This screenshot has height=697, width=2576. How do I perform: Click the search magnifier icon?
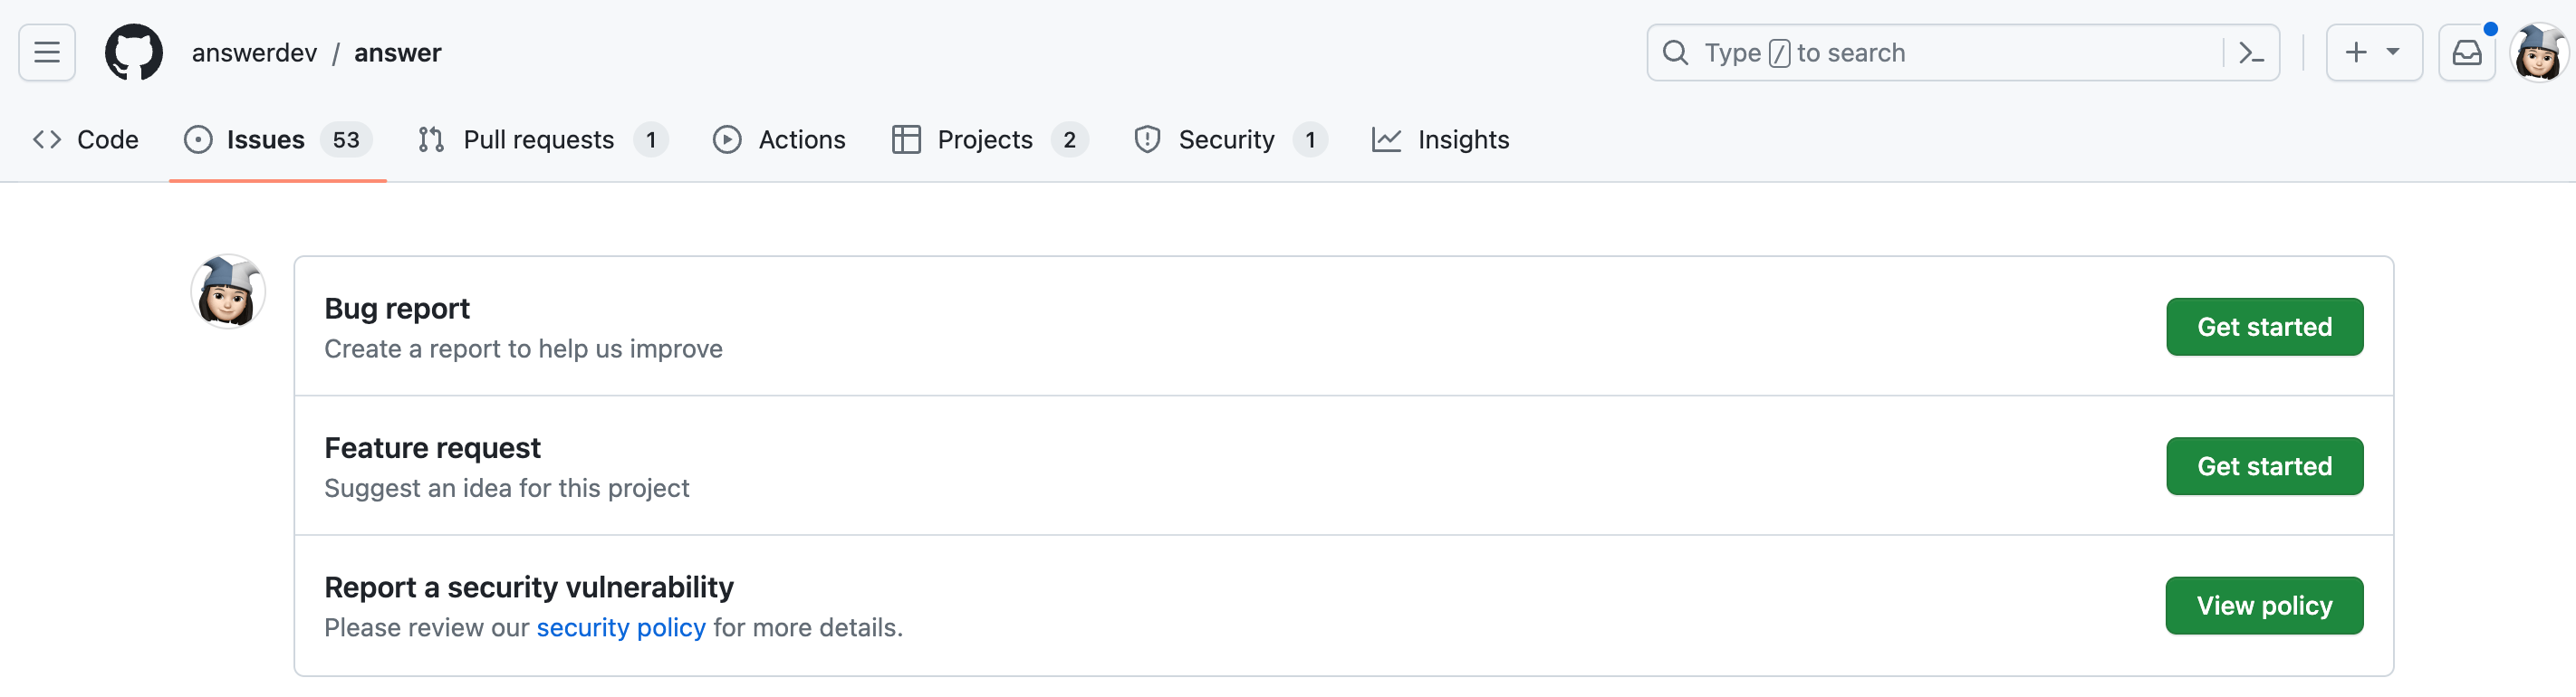click(1675, 53)
